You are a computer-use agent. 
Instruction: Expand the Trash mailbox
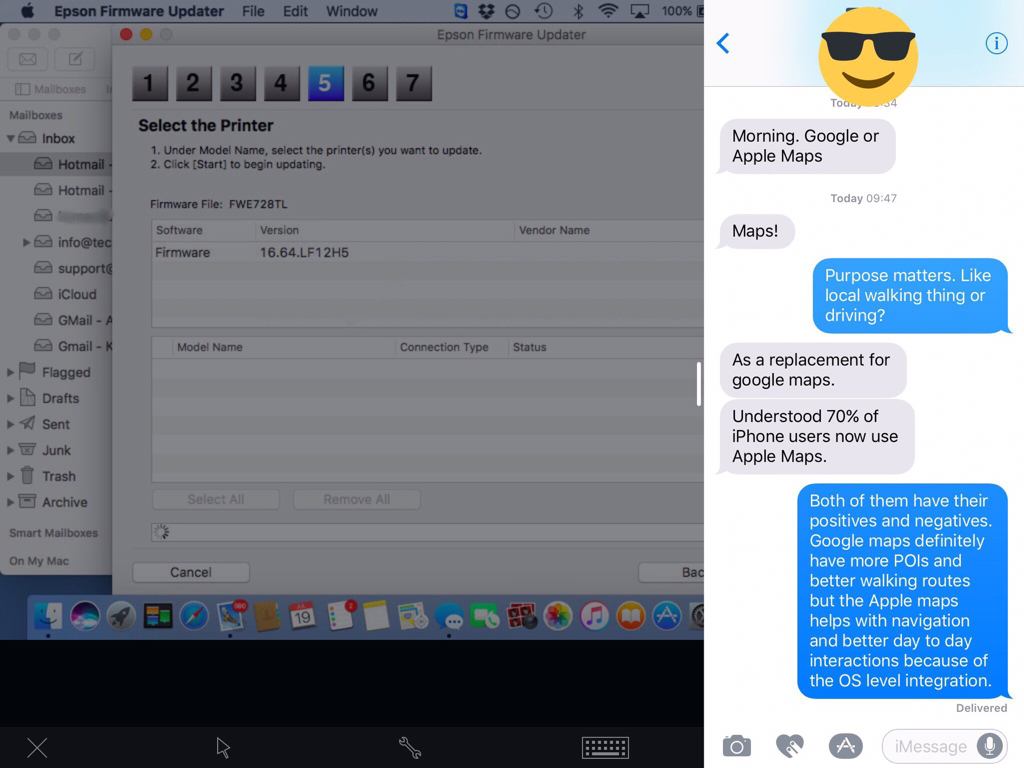(10, 477)
